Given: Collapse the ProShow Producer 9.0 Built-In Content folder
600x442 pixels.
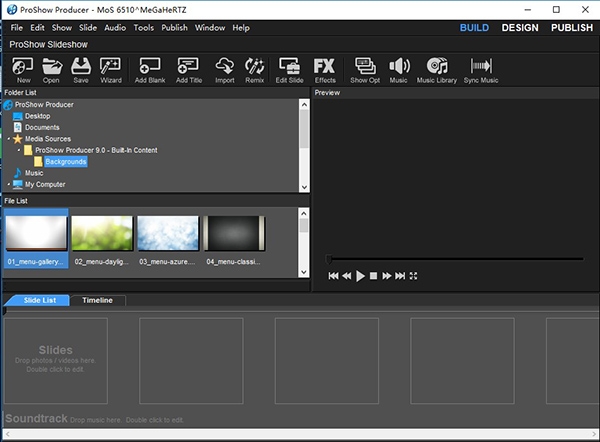Looking at the screenshot, I should coord(19,150).
